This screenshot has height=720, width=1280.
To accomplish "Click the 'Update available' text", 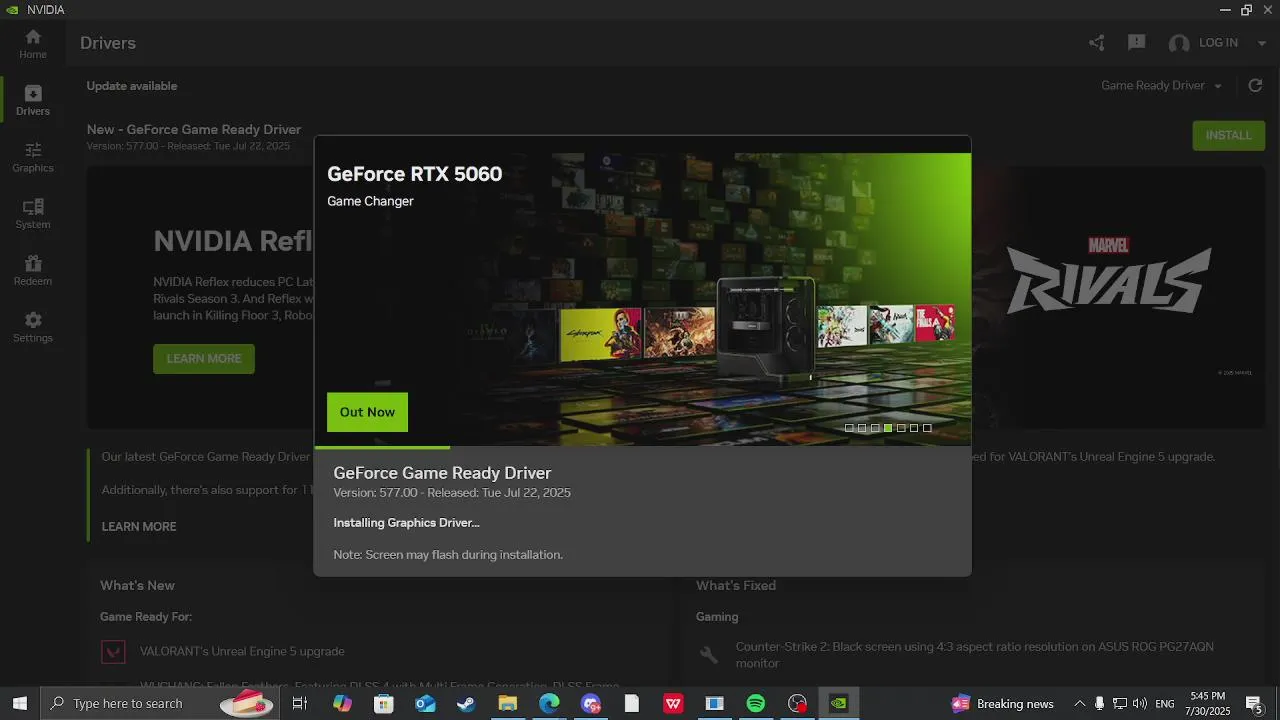I will point(132,86).
